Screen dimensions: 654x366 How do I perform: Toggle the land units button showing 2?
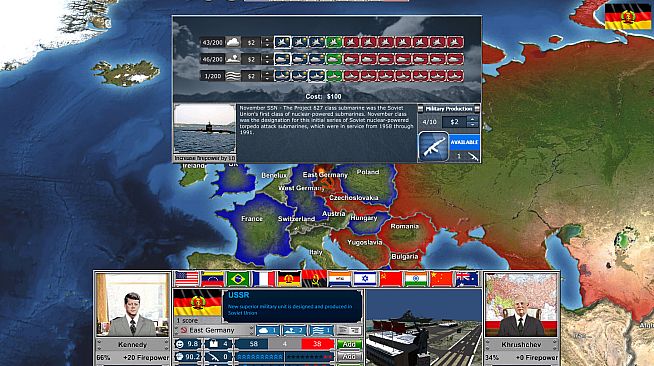pyautogui.click(x=294, y=331)
